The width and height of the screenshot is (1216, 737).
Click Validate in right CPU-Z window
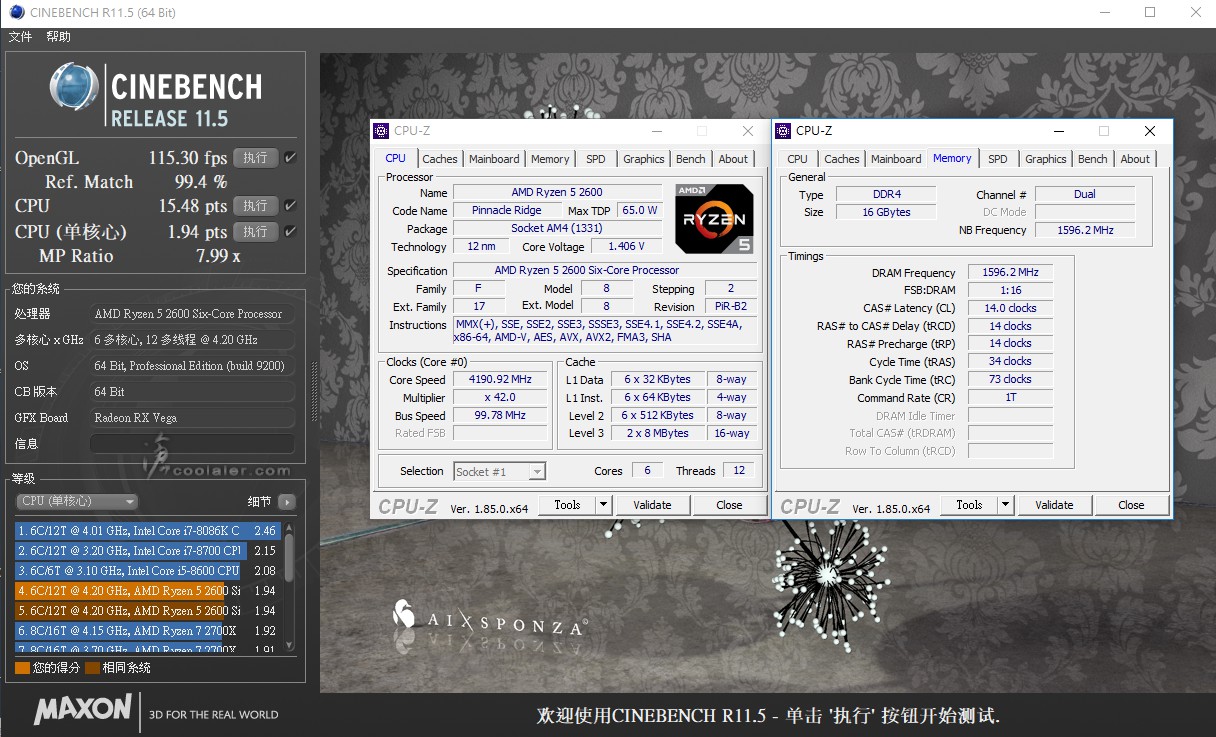(x=1054, y=505)
